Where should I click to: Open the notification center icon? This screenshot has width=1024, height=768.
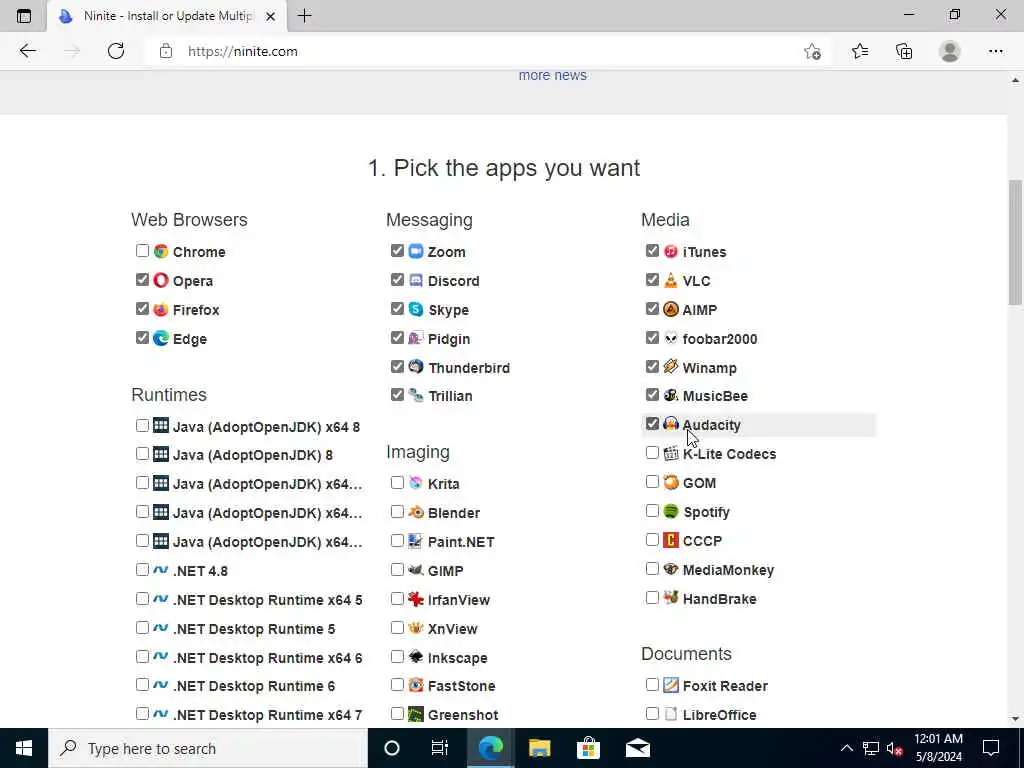991,748
